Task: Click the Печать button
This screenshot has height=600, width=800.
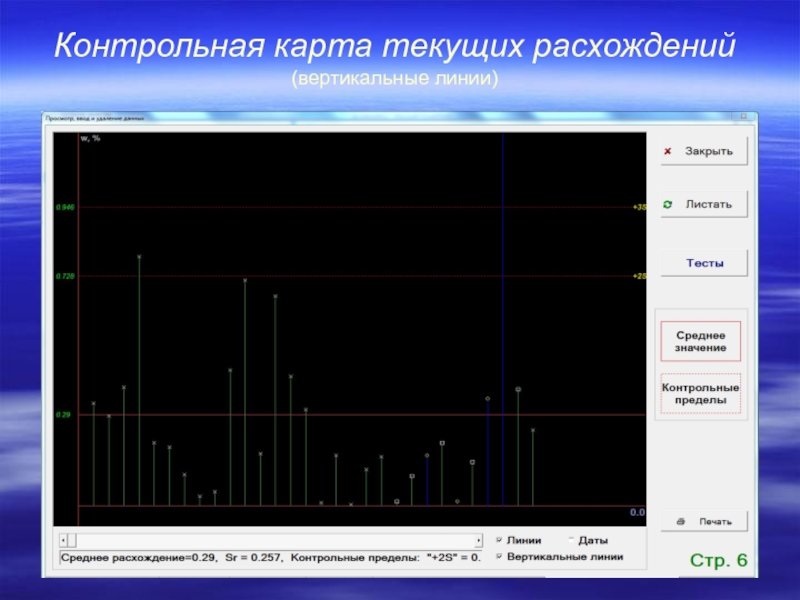Action: (704, 521)
